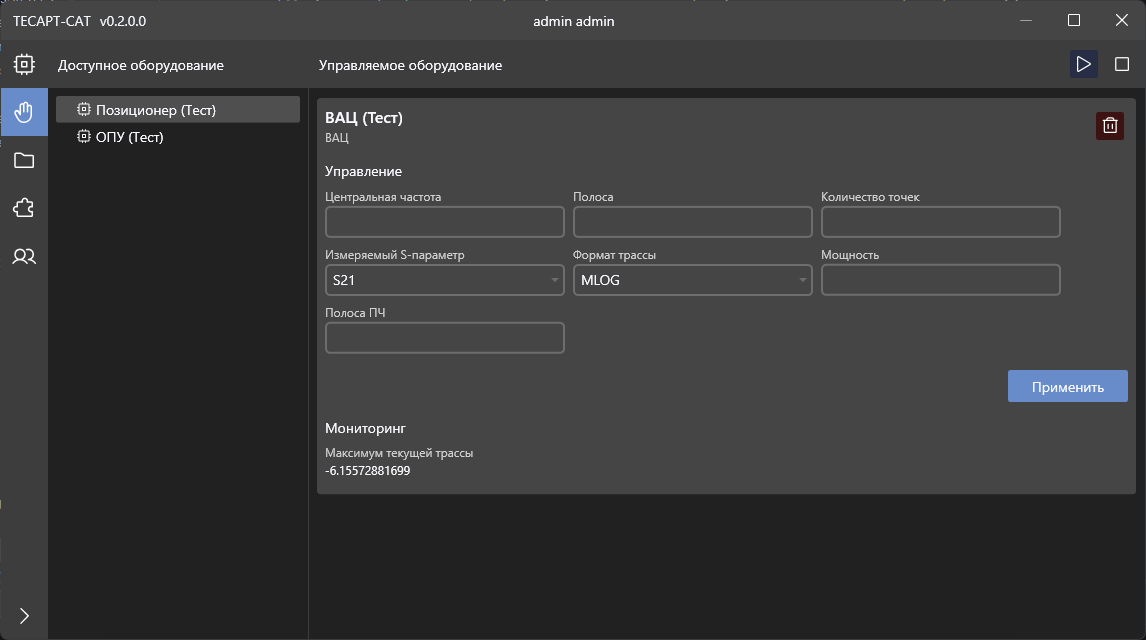Open the Формат трассы MLOG dropdown
This screenshot has height=640, width=1146.
click(692, 280)
